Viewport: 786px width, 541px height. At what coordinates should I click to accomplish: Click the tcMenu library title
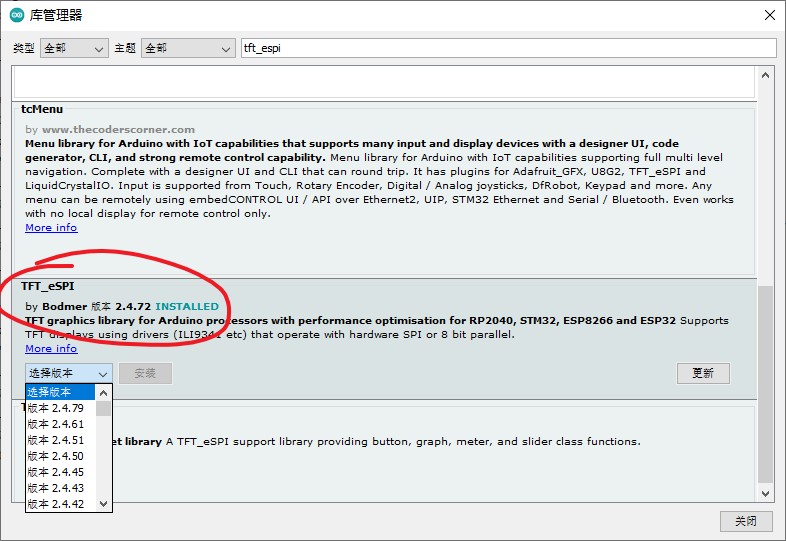(x=42, y=109)
